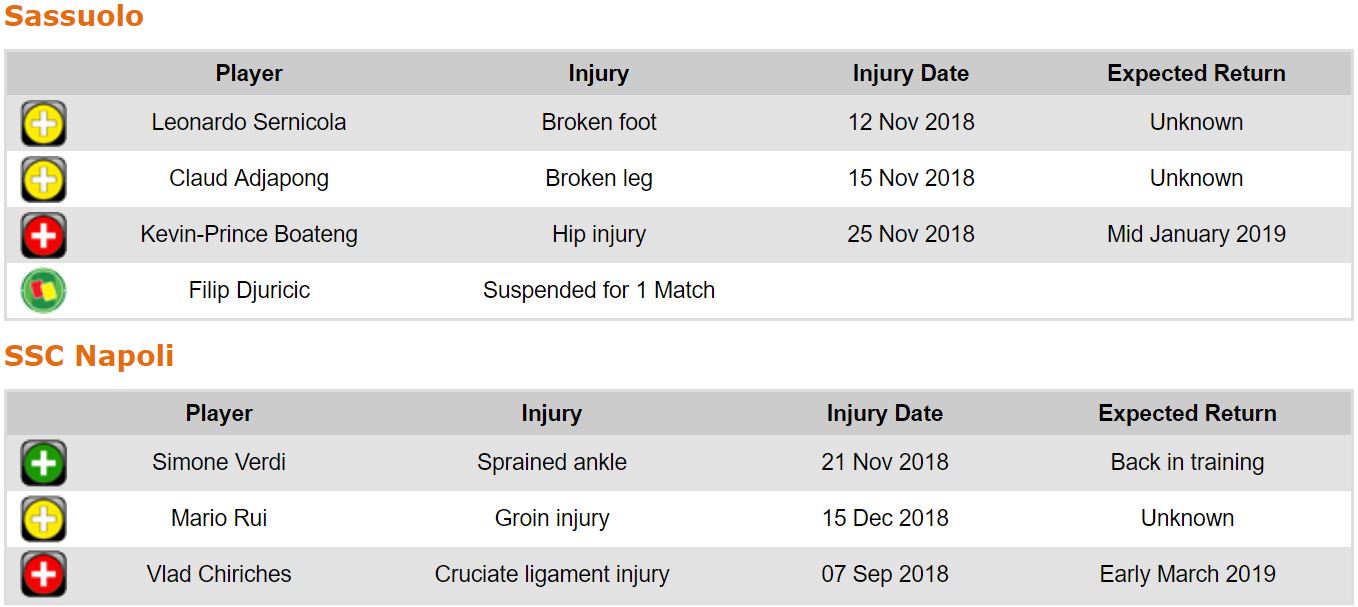Click 'Mid January 2019' expected return cell

coord(1196,235)
